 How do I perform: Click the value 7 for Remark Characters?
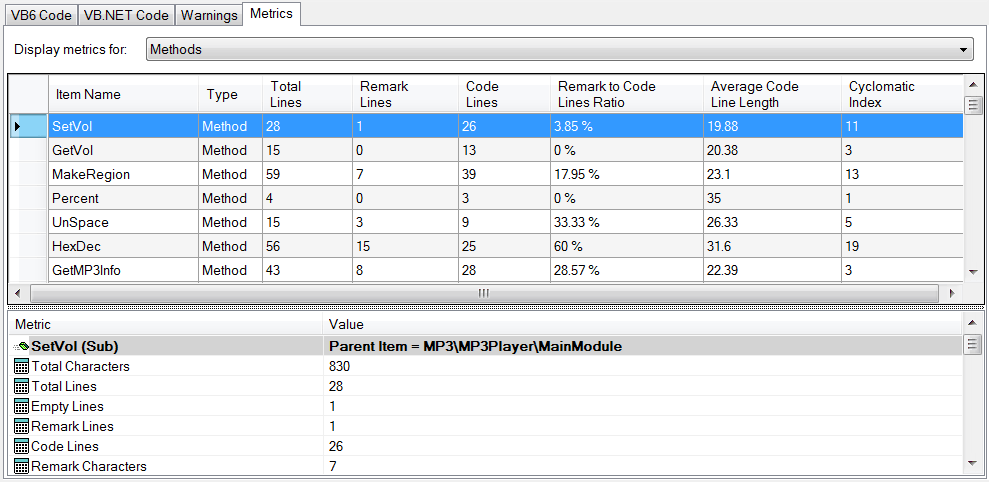(x=332, y=466)
